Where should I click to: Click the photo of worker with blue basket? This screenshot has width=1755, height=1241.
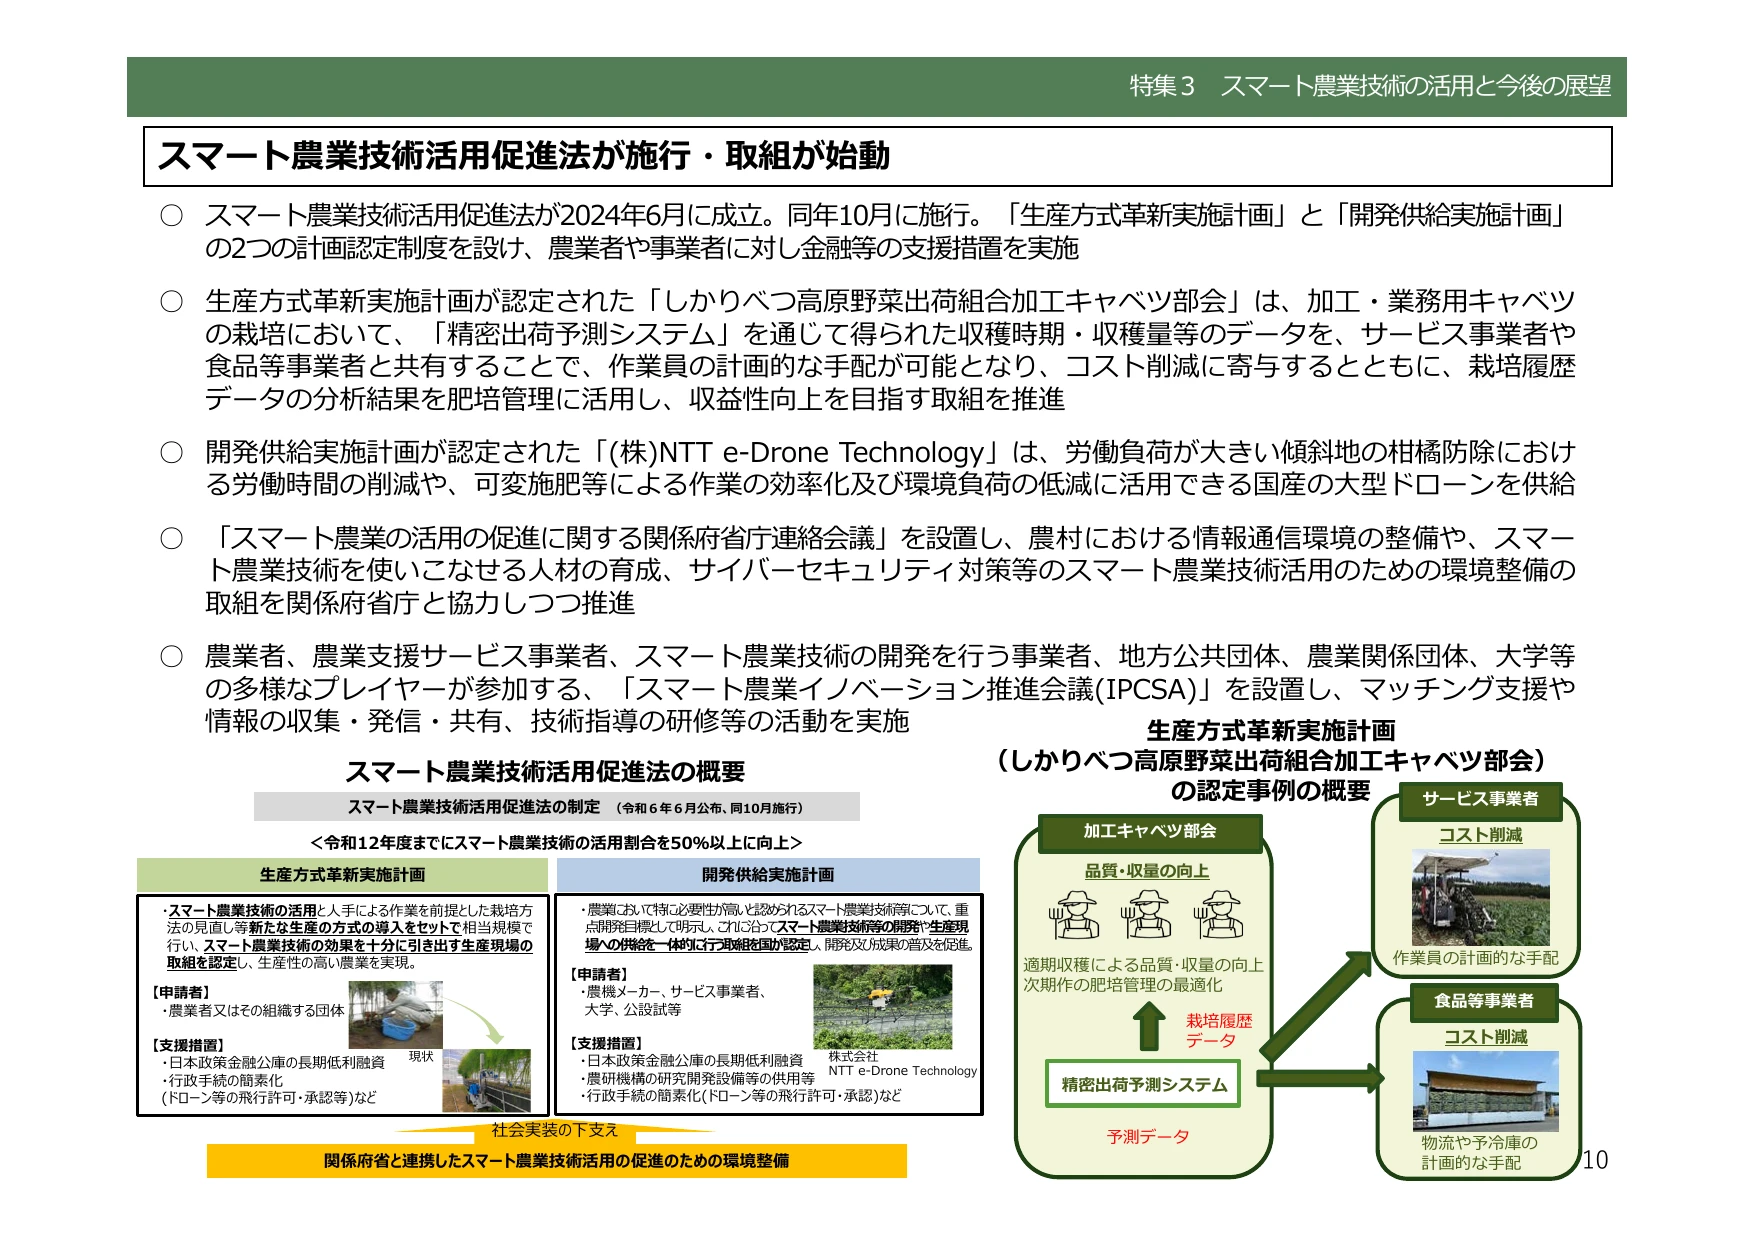coord(396,1014)
